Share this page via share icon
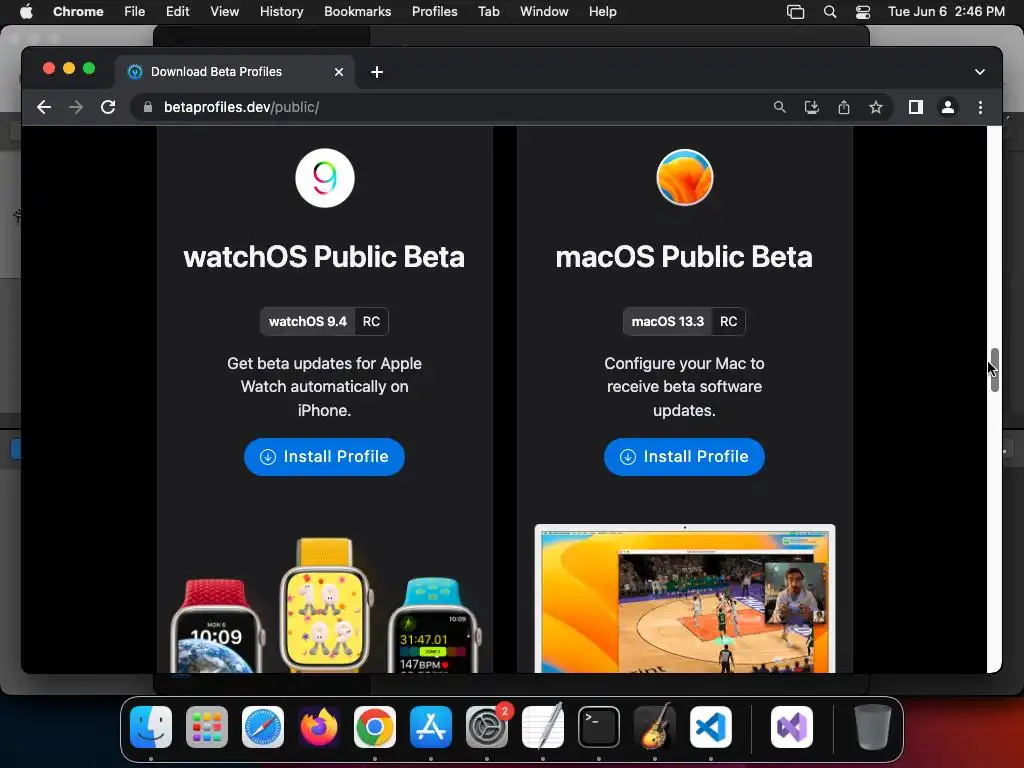 pyautogui.click(x=844, y=107)
